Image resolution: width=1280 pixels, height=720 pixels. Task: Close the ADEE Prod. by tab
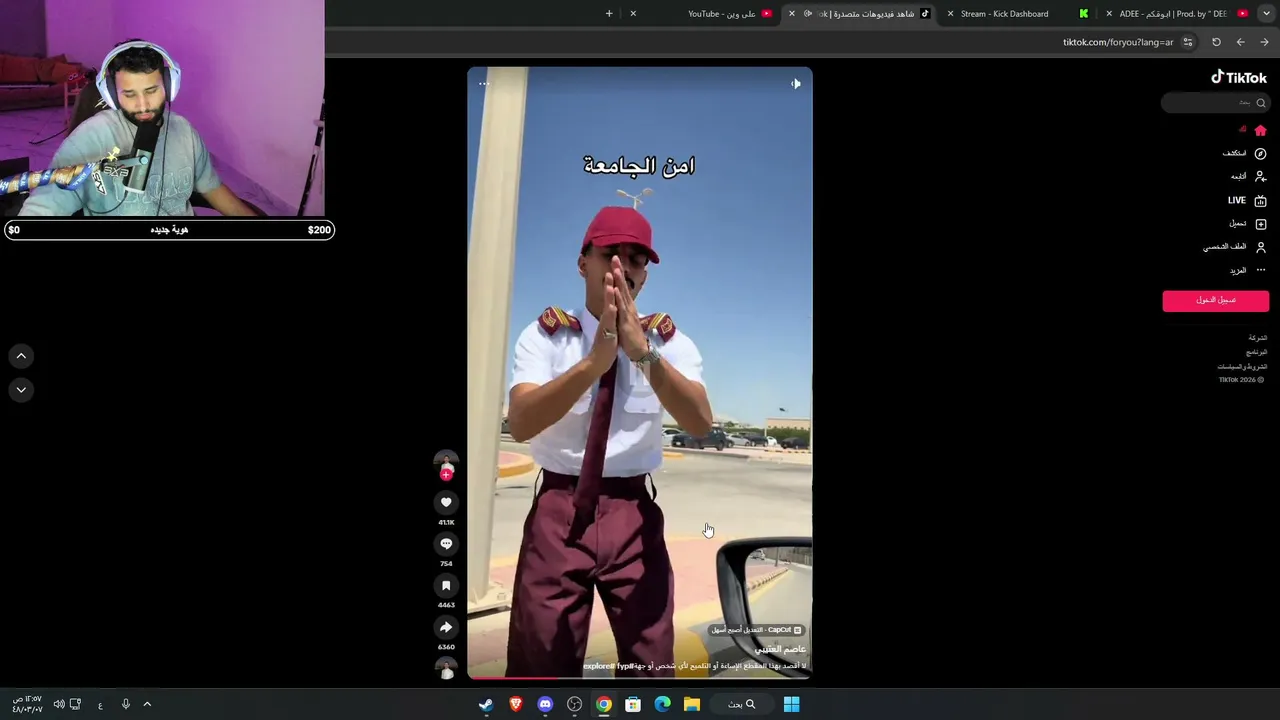[x=1109, y=14]
